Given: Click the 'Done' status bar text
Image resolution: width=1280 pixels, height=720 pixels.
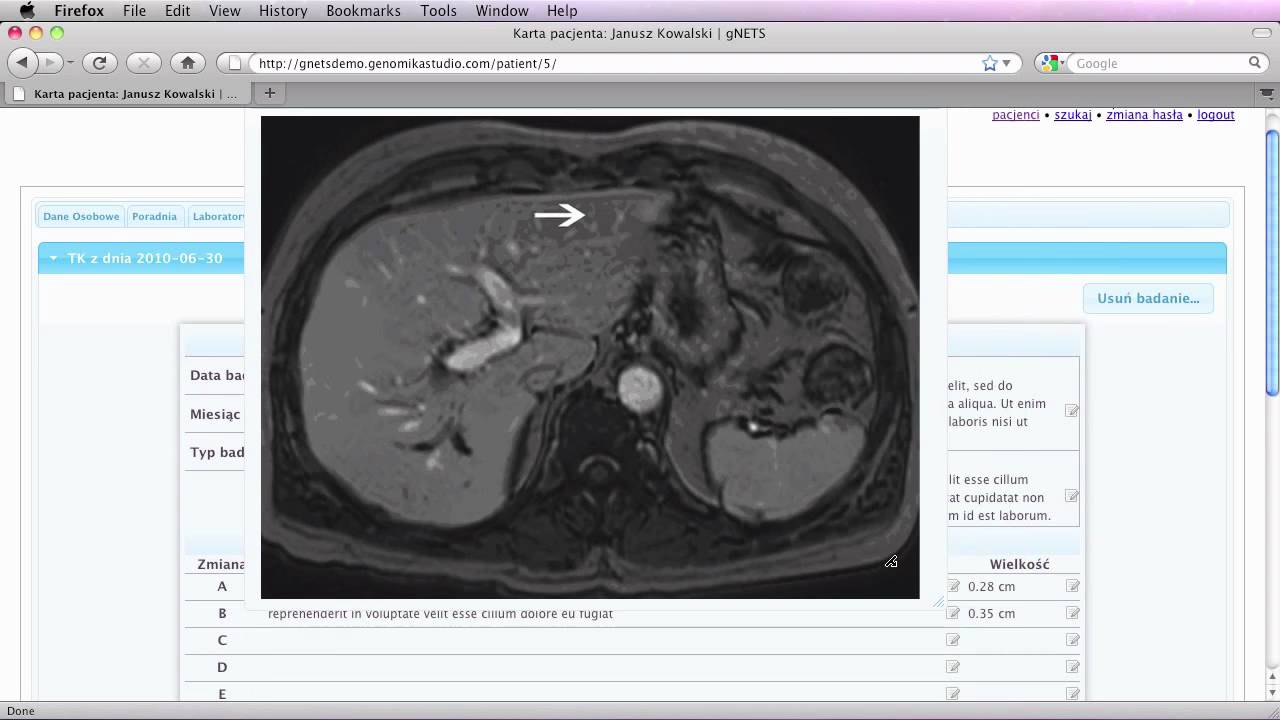Looking at the screenshot, I should (x=20, y=711).
